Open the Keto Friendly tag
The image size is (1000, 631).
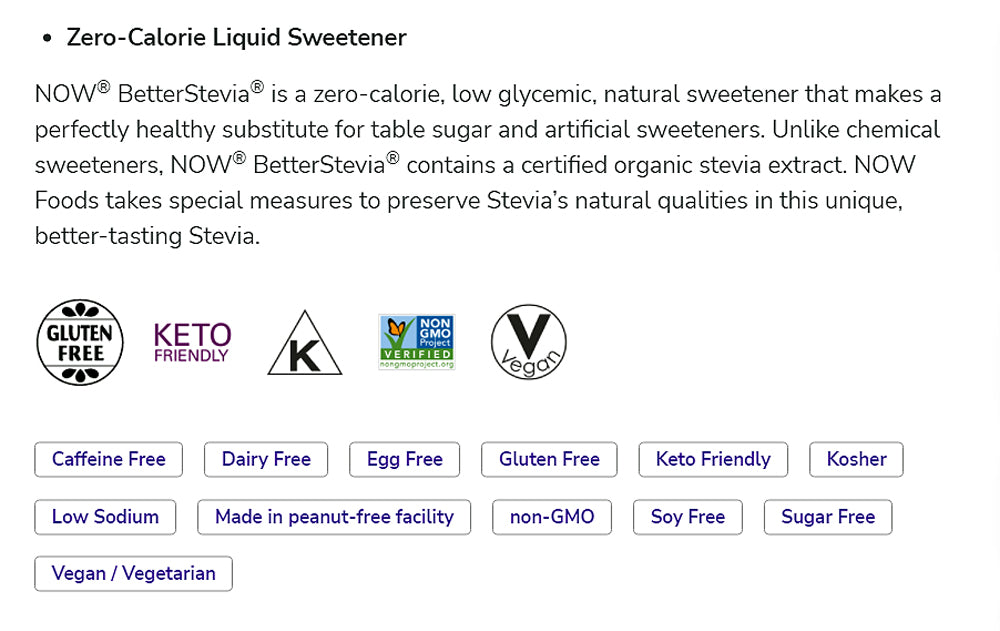point(713,460)
